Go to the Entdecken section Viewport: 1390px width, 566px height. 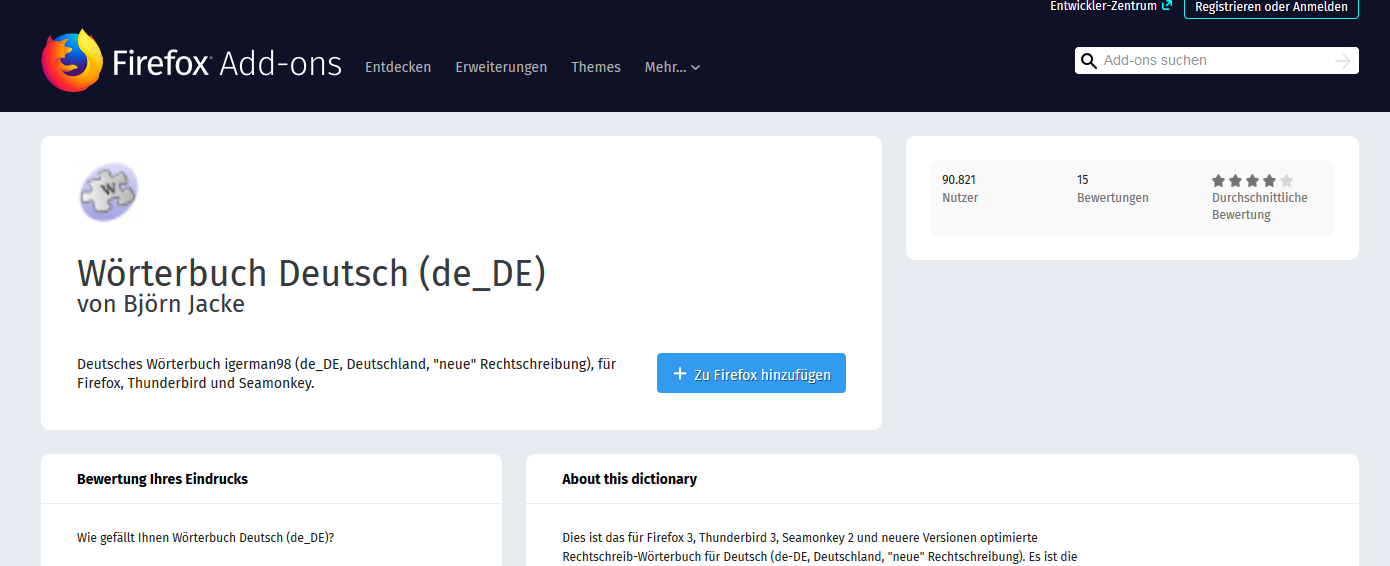pos(398,67)
